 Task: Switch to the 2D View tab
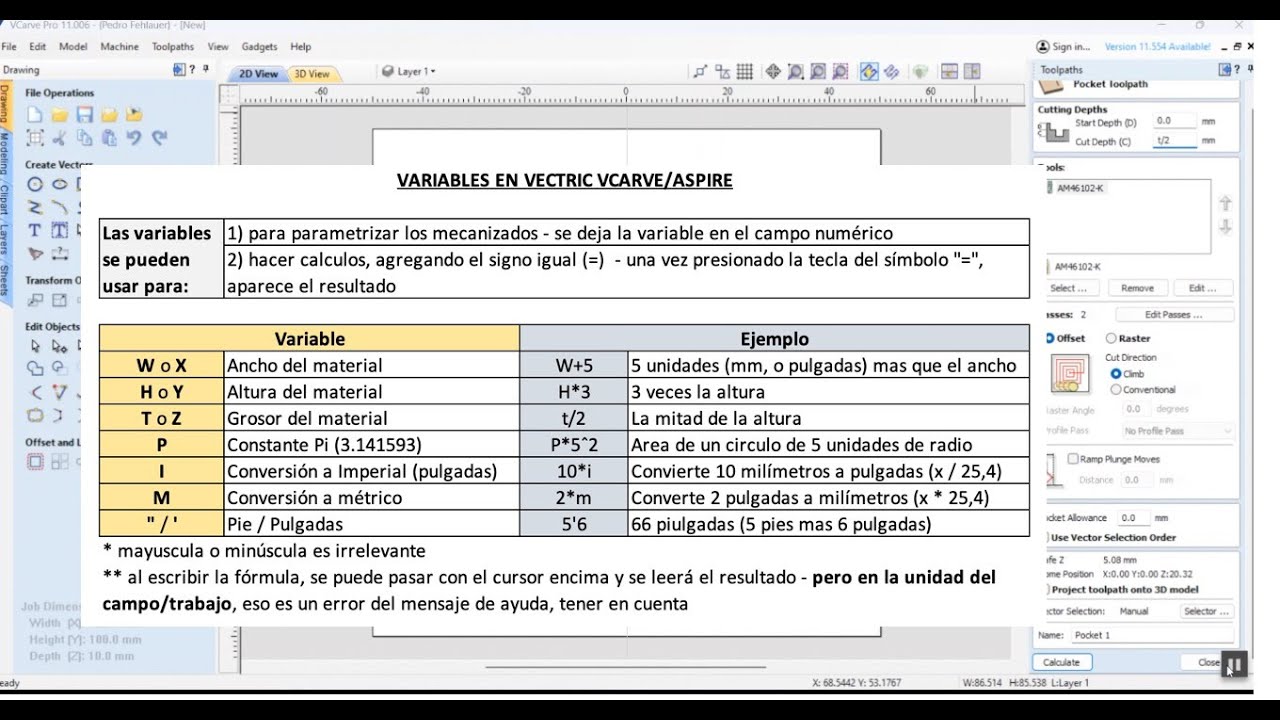coord(258,74)
